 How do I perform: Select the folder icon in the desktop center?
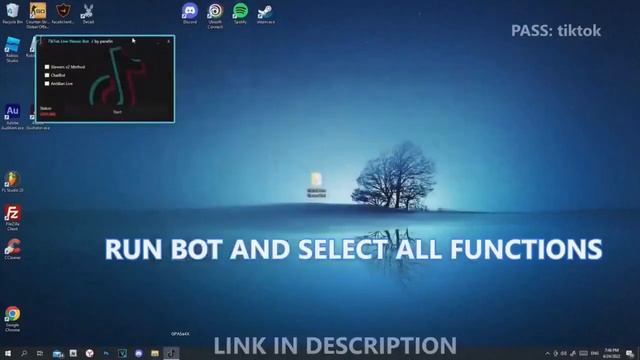tap(316, 185)
